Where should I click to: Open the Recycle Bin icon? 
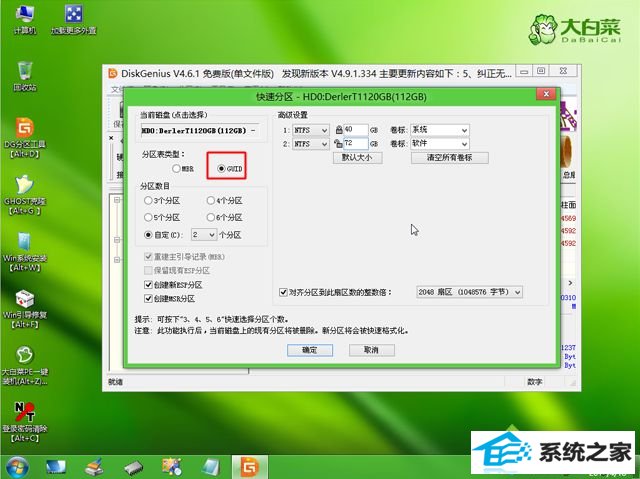pyautogui.click(x=25, y=76)
